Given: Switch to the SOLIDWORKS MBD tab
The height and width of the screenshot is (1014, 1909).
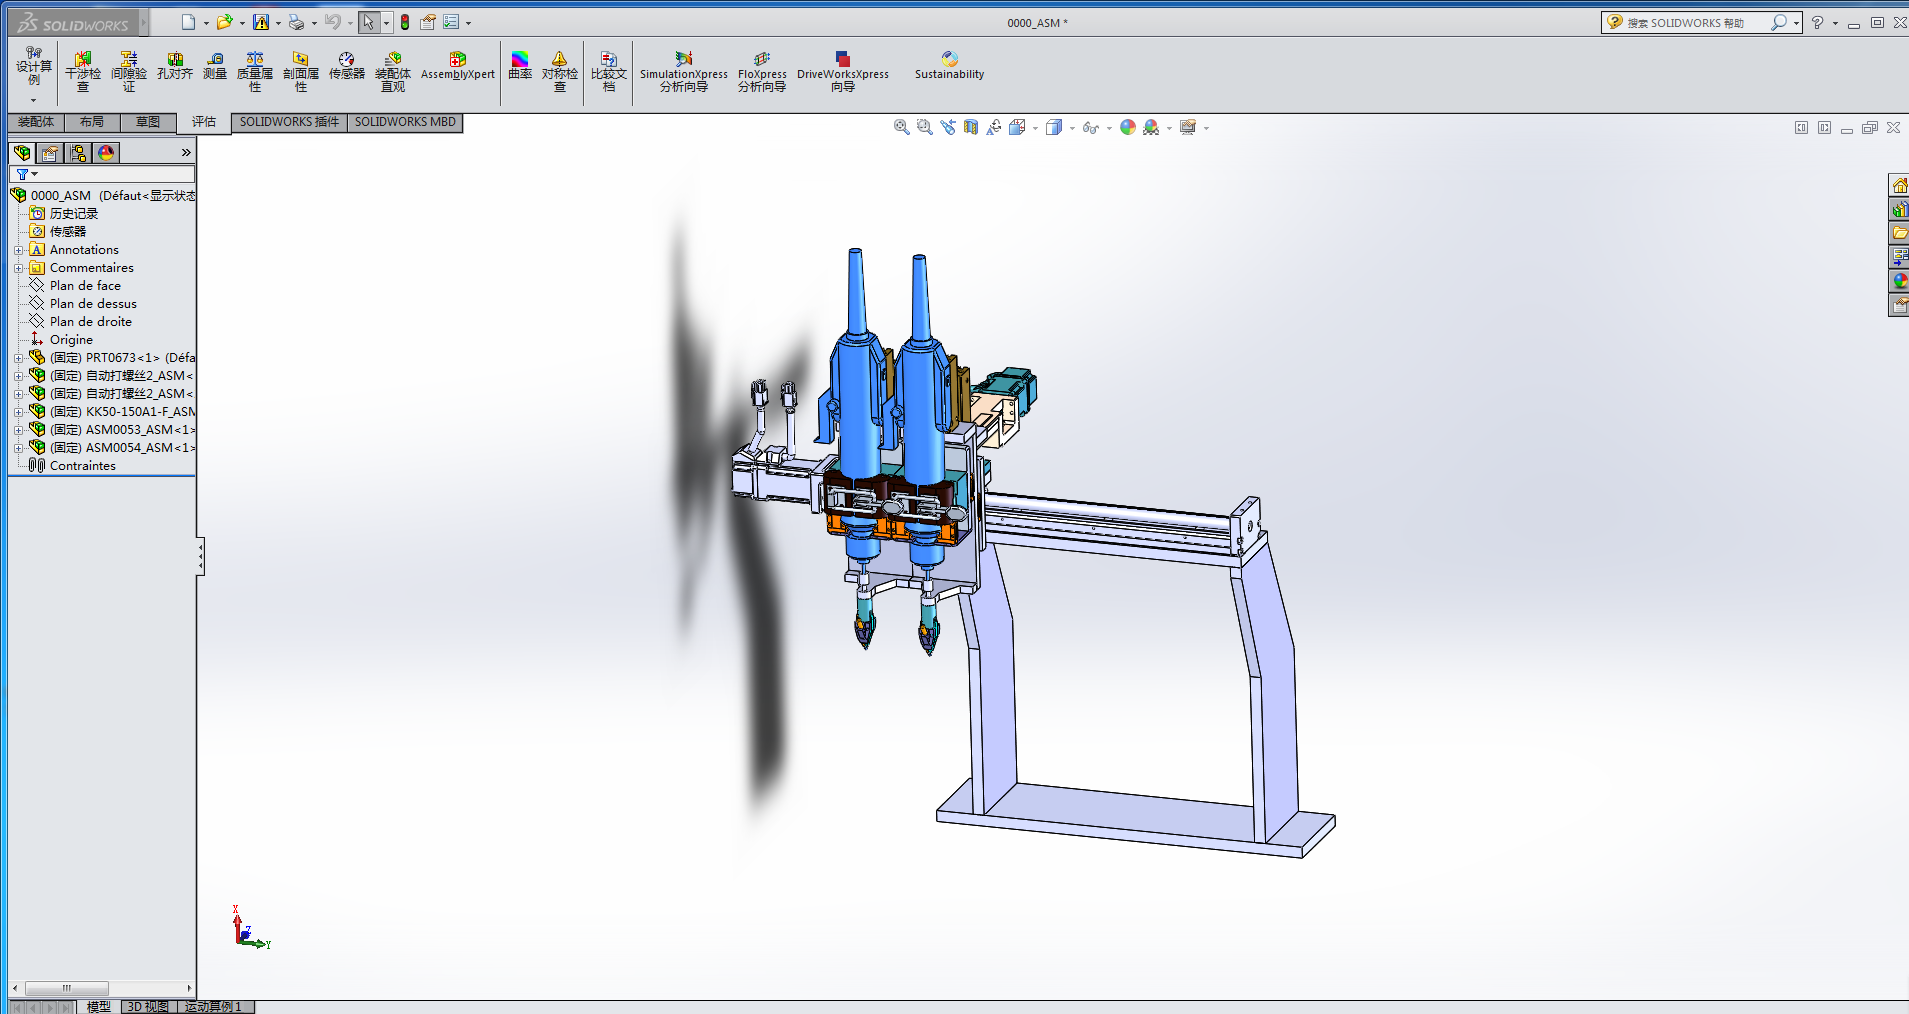Looking at the screenshot, I should click(x=405, y=122).
